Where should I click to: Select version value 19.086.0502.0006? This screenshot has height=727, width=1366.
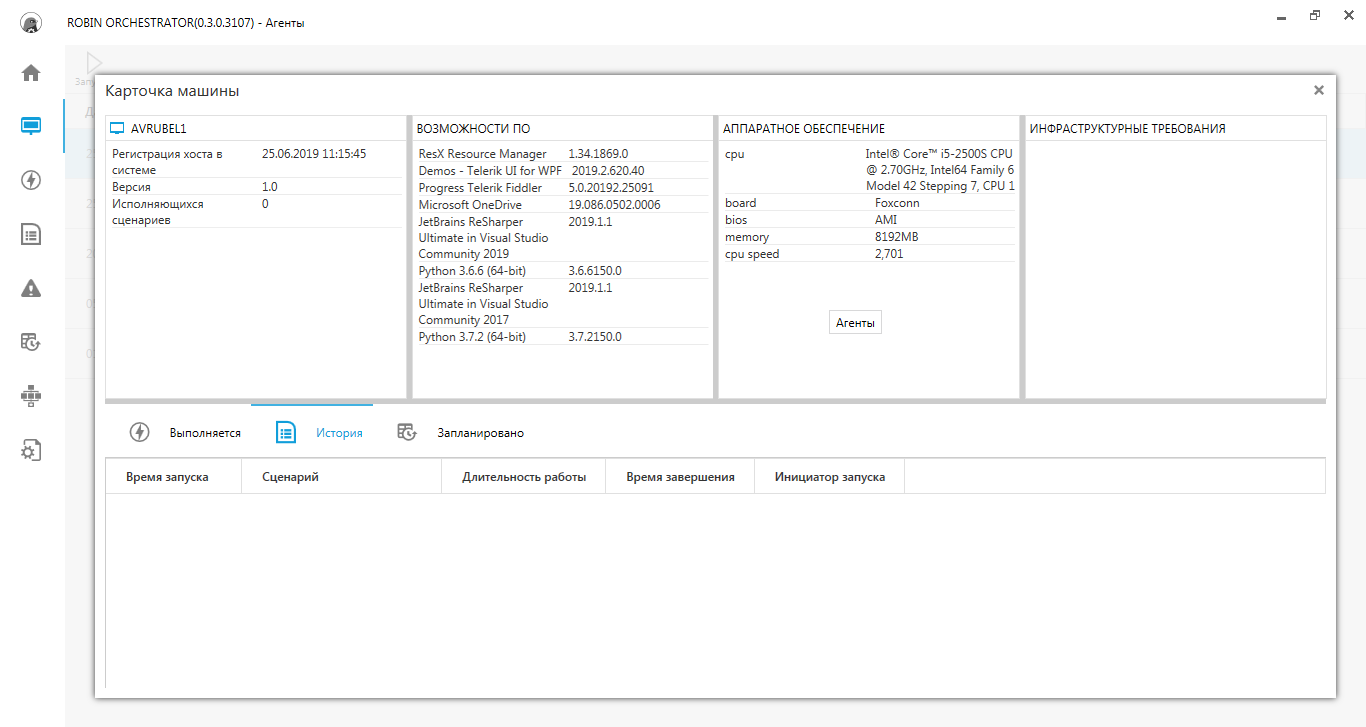pos(614,205)
